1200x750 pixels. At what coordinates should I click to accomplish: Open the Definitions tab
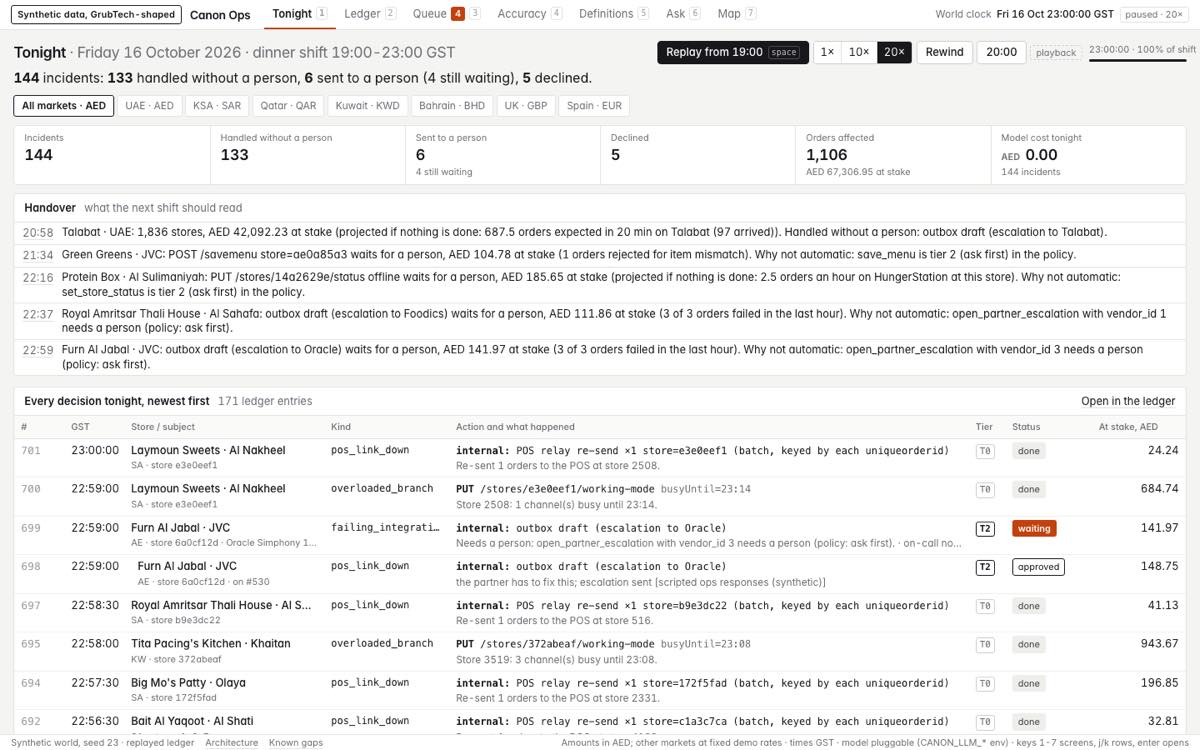tap(613, 14)
